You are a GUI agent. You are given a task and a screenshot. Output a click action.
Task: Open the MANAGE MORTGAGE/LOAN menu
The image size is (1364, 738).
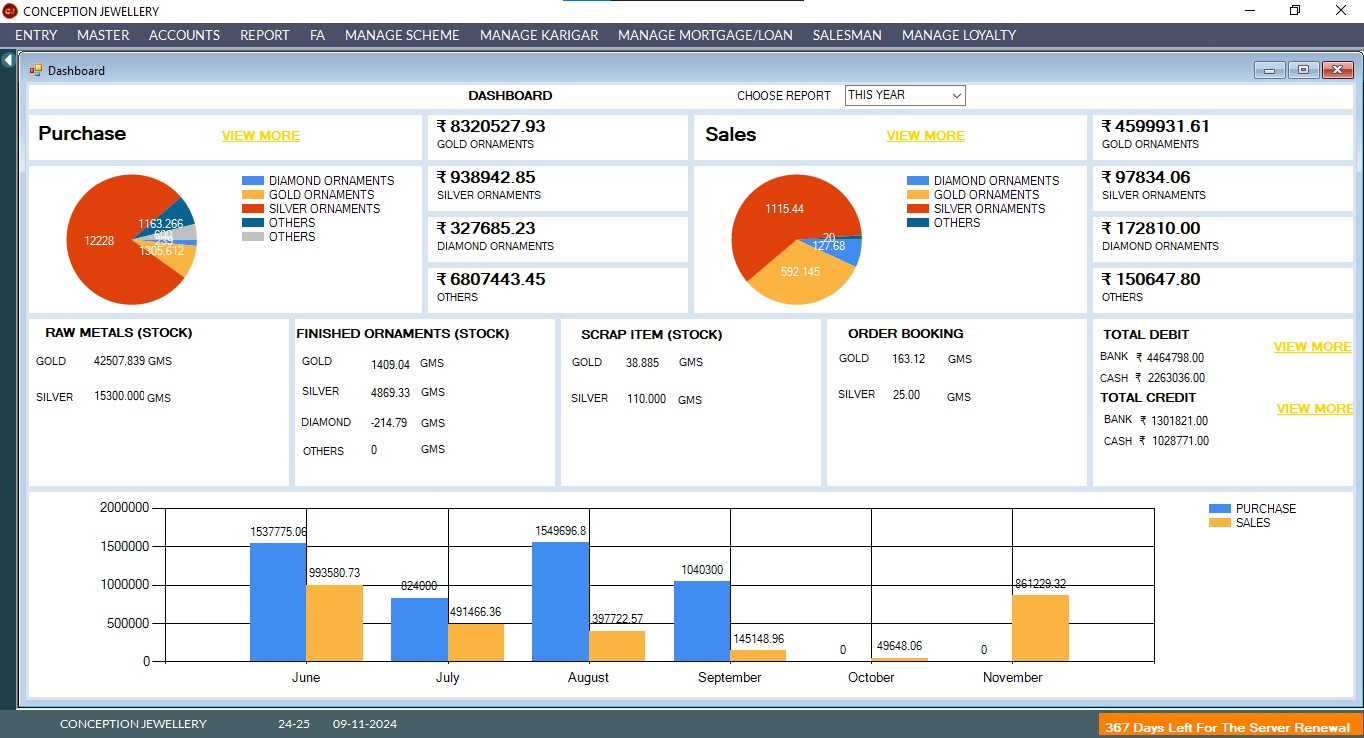[705, 35]
